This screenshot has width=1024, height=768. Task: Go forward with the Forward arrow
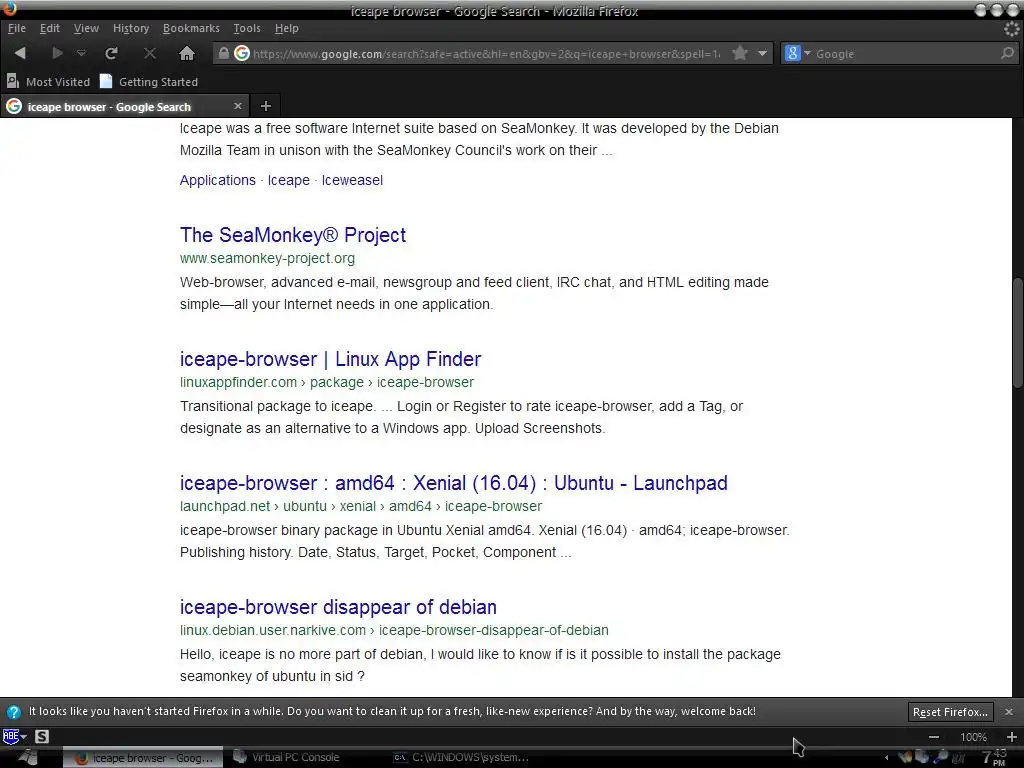tap(57, 54)
